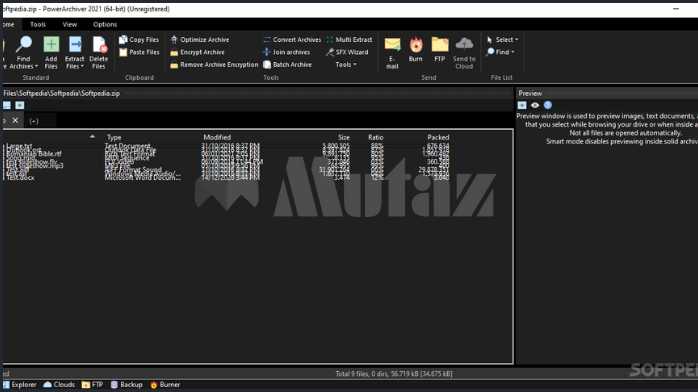Click the name column sort arrow
Viewport: 698px width, 392px height.
point(92,137)
